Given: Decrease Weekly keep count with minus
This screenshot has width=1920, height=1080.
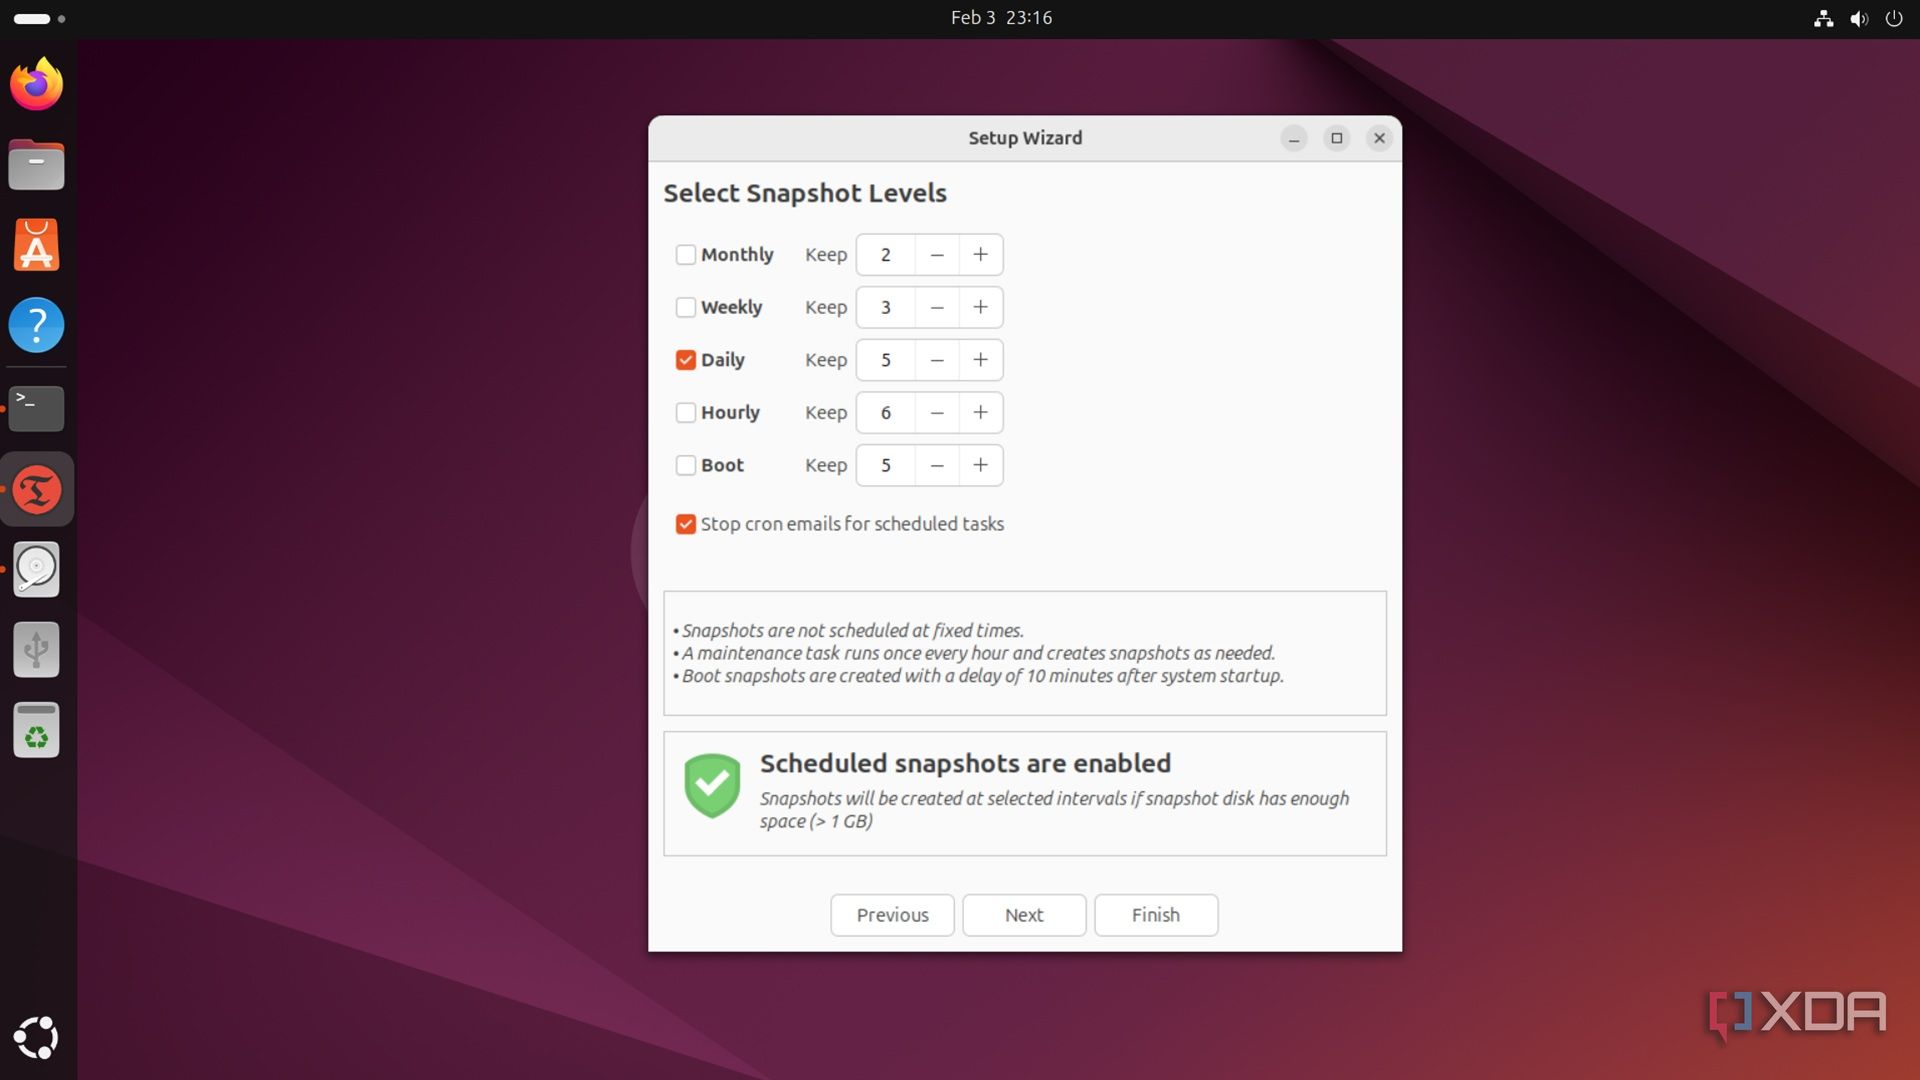Looking at the screenshot, I should (937, 307).
